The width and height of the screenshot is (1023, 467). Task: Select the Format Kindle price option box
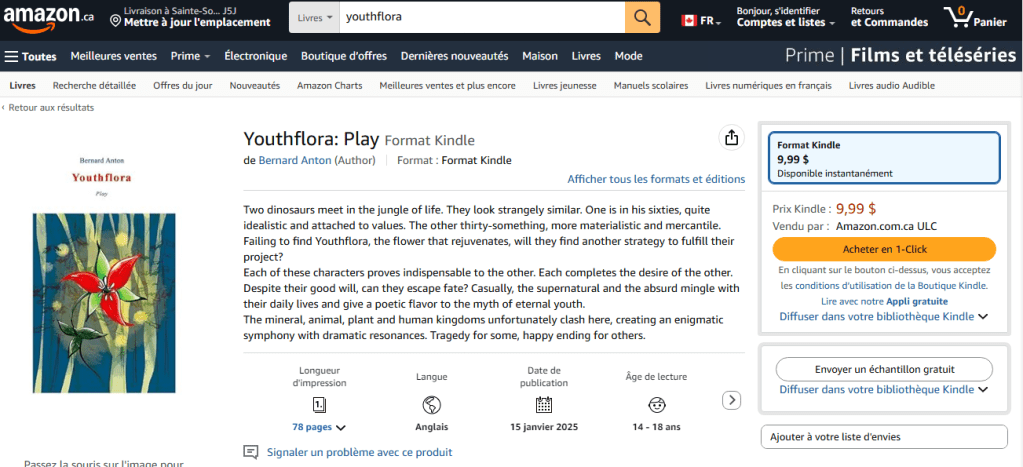coord(884,158)
